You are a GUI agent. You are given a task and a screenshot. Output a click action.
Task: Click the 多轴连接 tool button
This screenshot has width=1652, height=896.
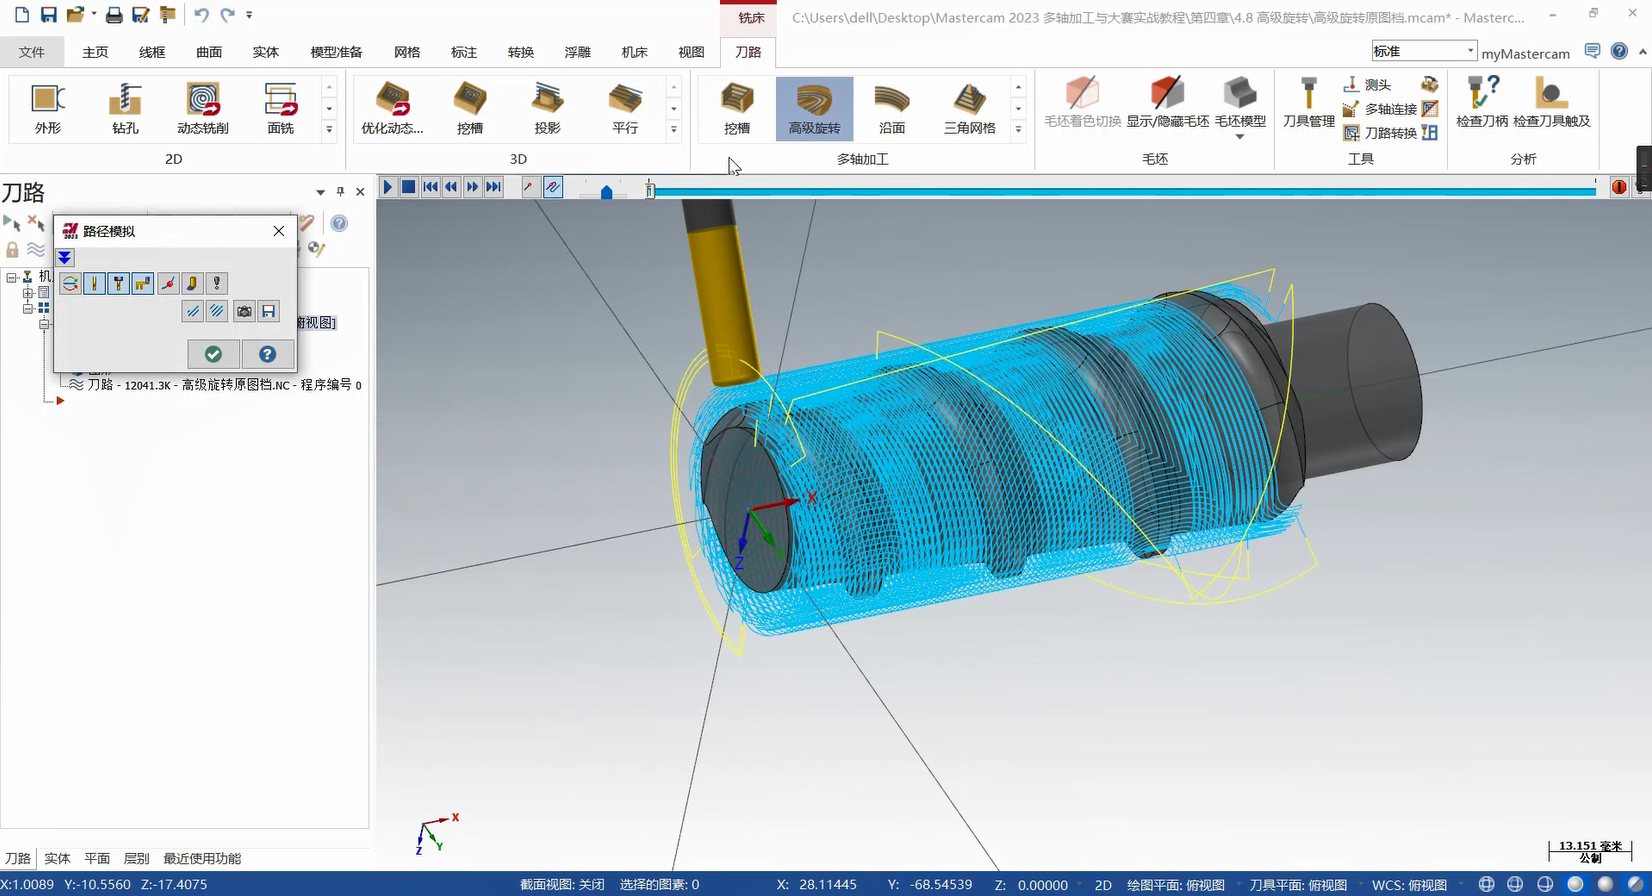click(x=1381, y=109)
